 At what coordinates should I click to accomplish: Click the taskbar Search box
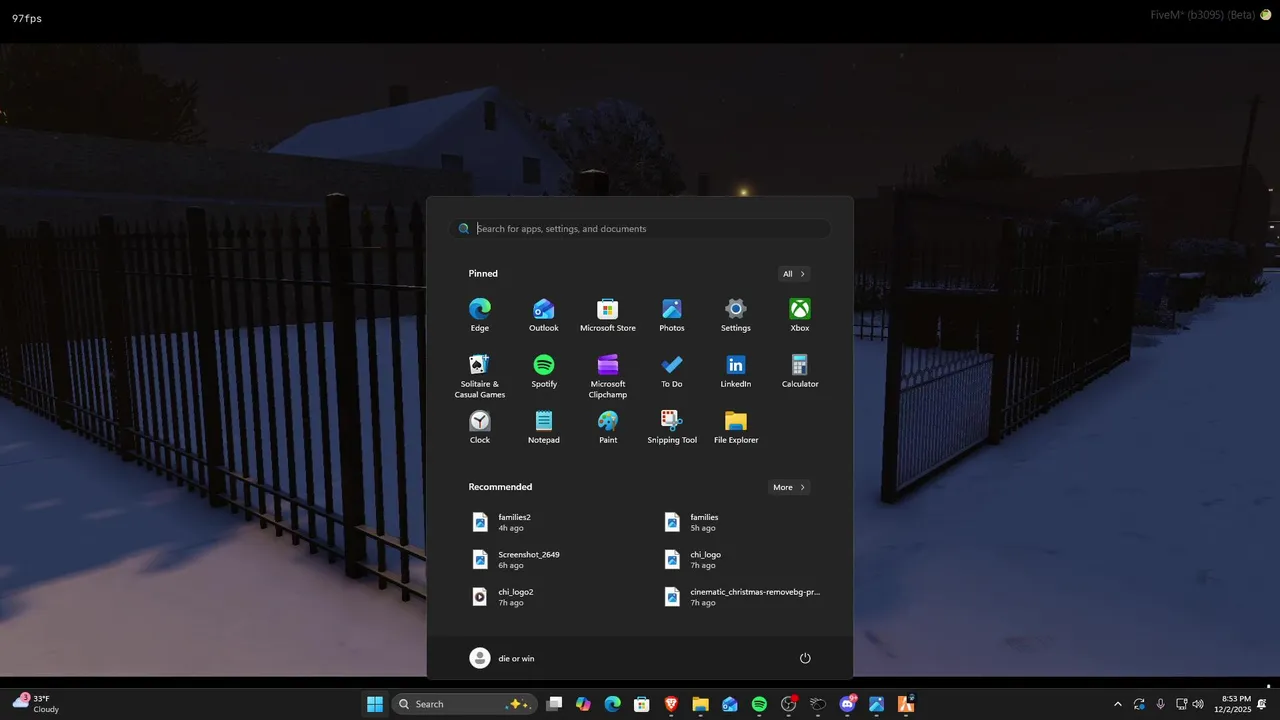464,704
